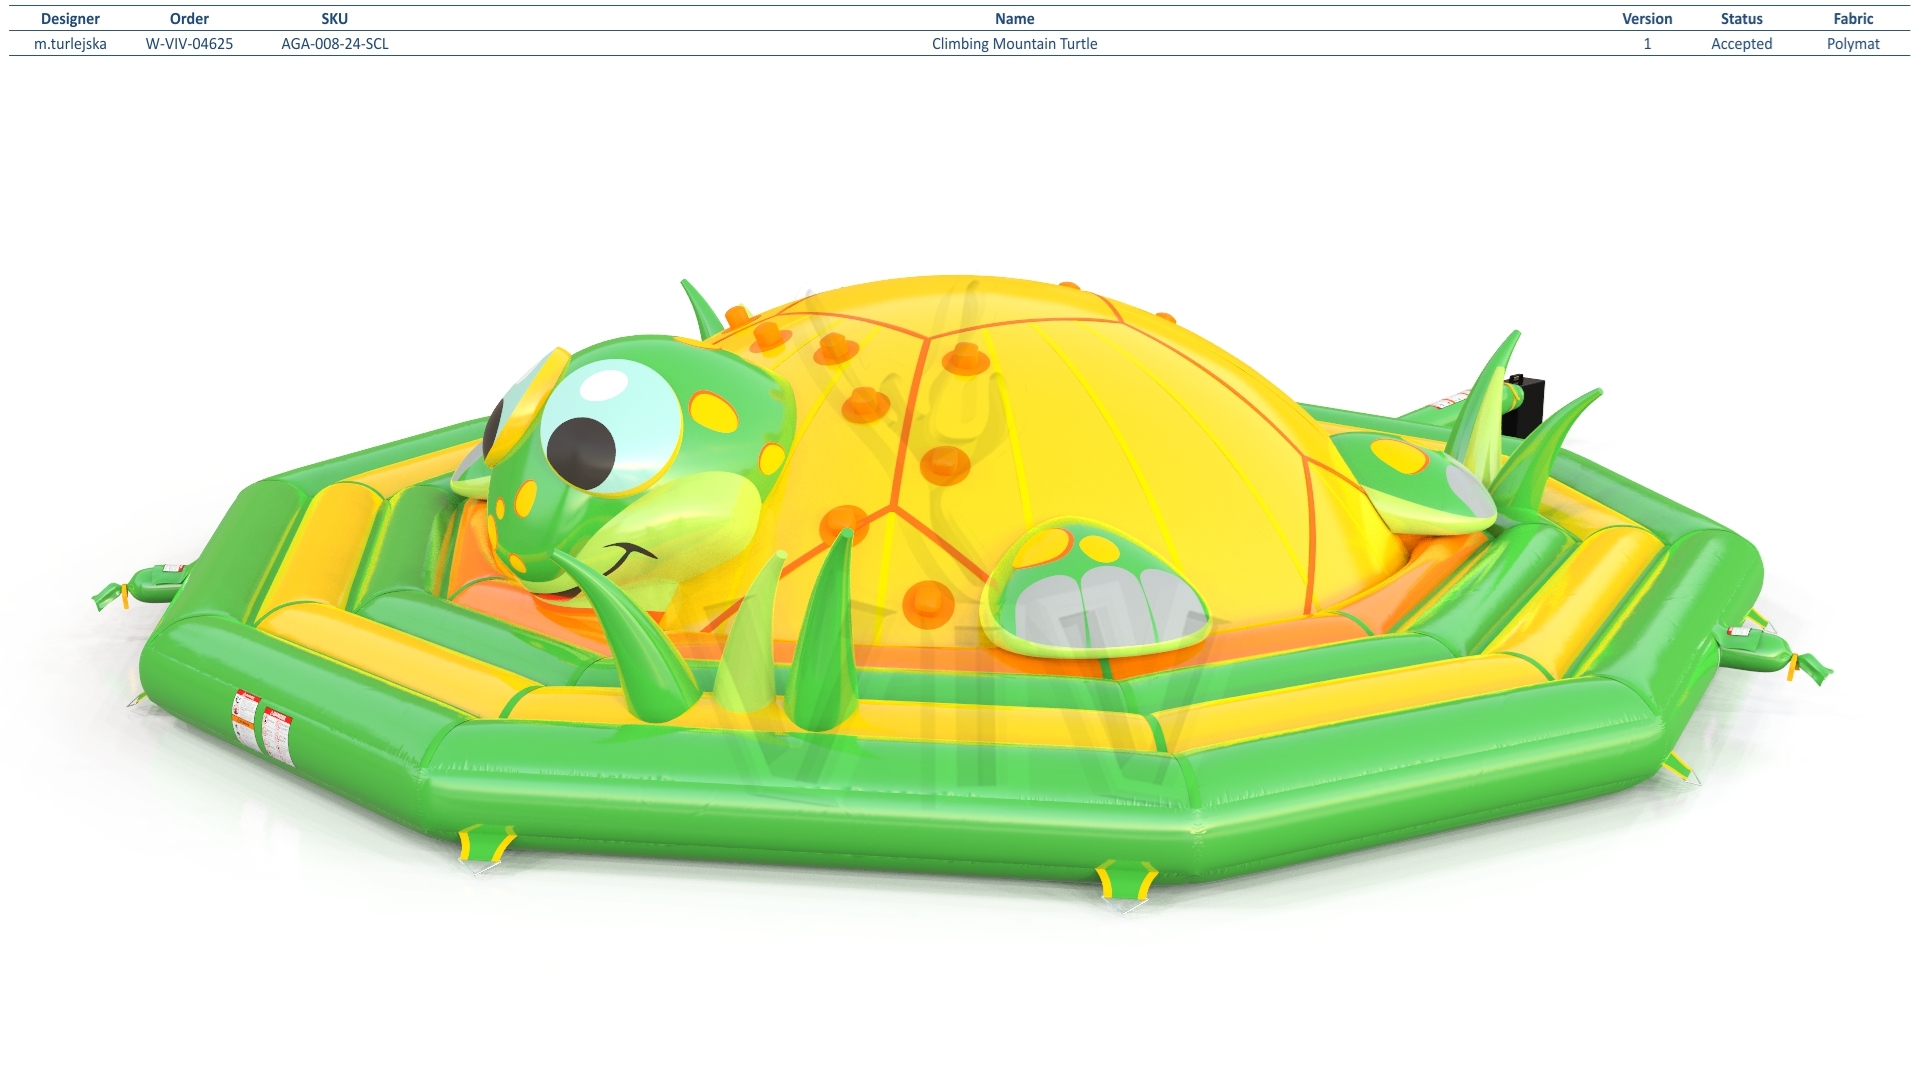This screenshot has width=1920, height=1080.
Task: Click the SKU column header
Action: coord(335,19)
